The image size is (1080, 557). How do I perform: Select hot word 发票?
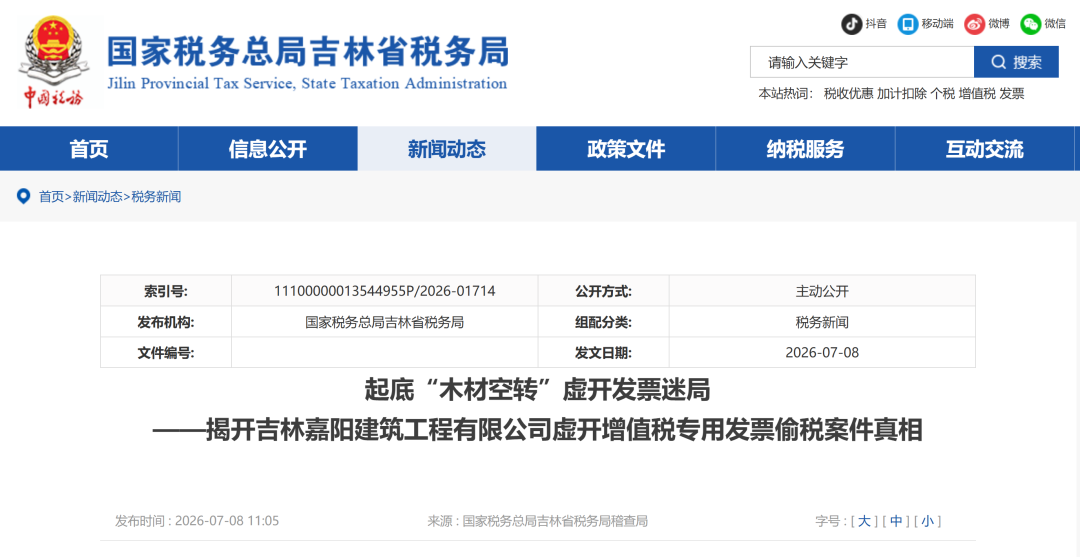coord(1012,94)
